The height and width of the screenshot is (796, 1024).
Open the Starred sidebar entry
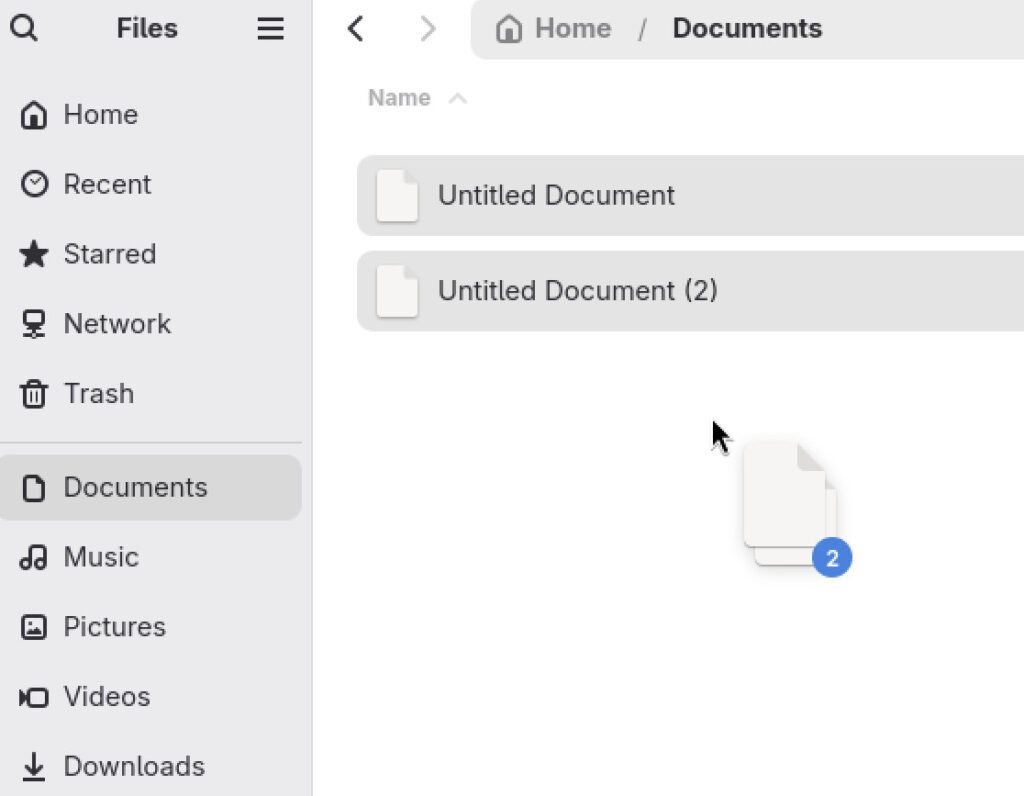coord(151,254)
